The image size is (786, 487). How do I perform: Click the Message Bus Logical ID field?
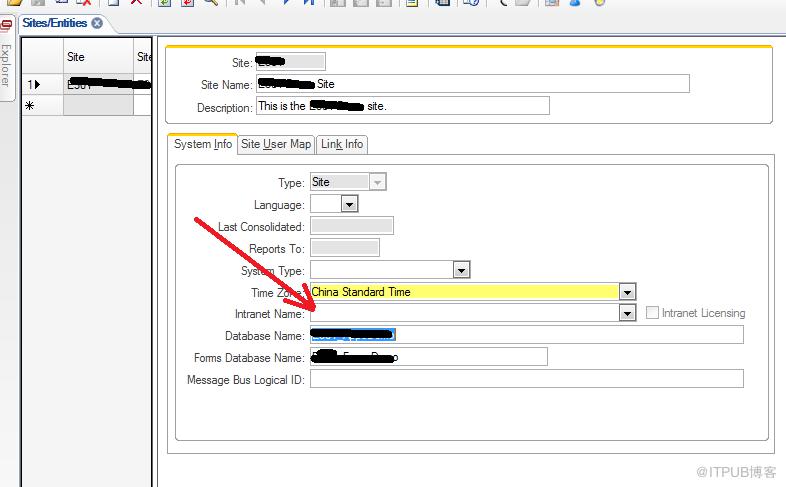point(527,379)
